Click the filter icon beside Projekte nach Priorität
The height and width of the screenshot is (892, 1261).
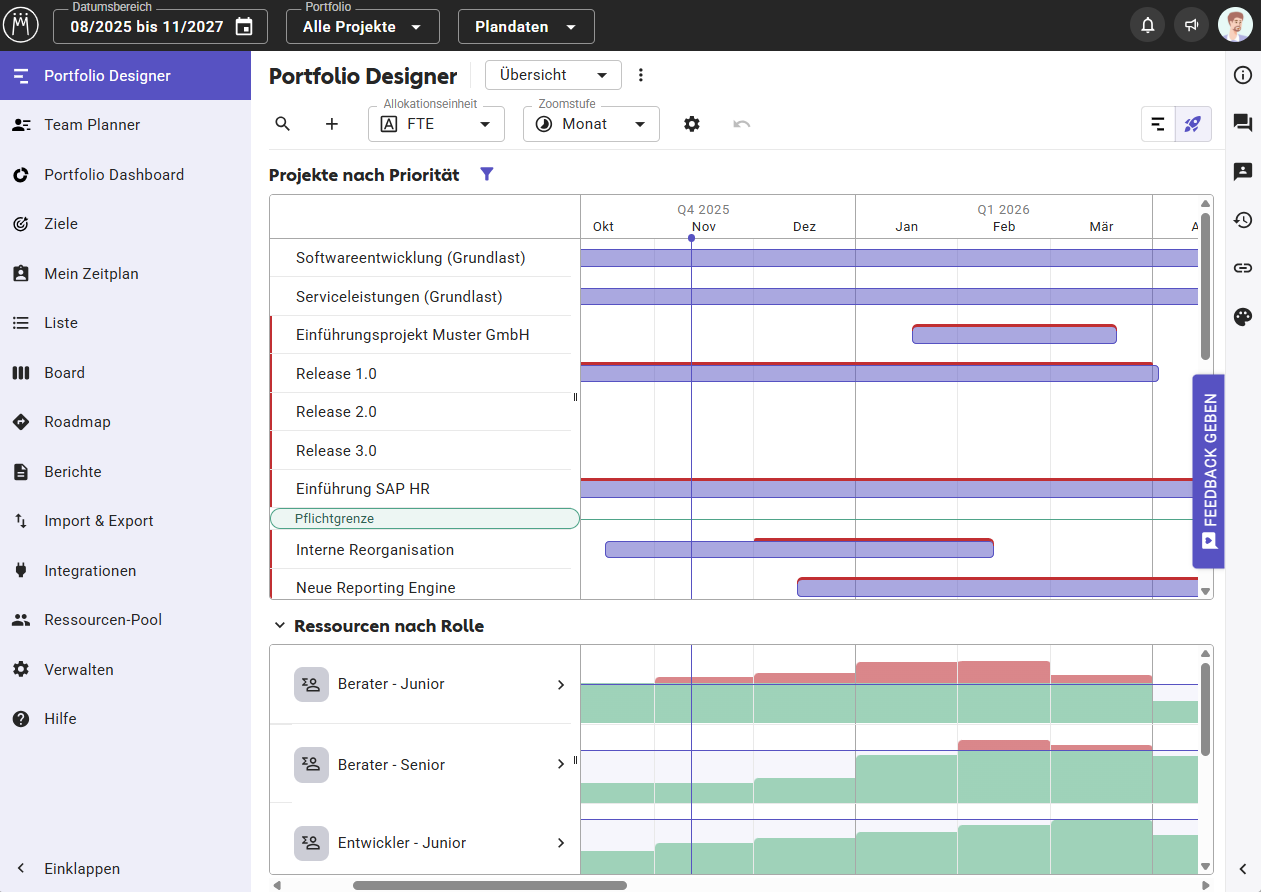coord(487,174)
